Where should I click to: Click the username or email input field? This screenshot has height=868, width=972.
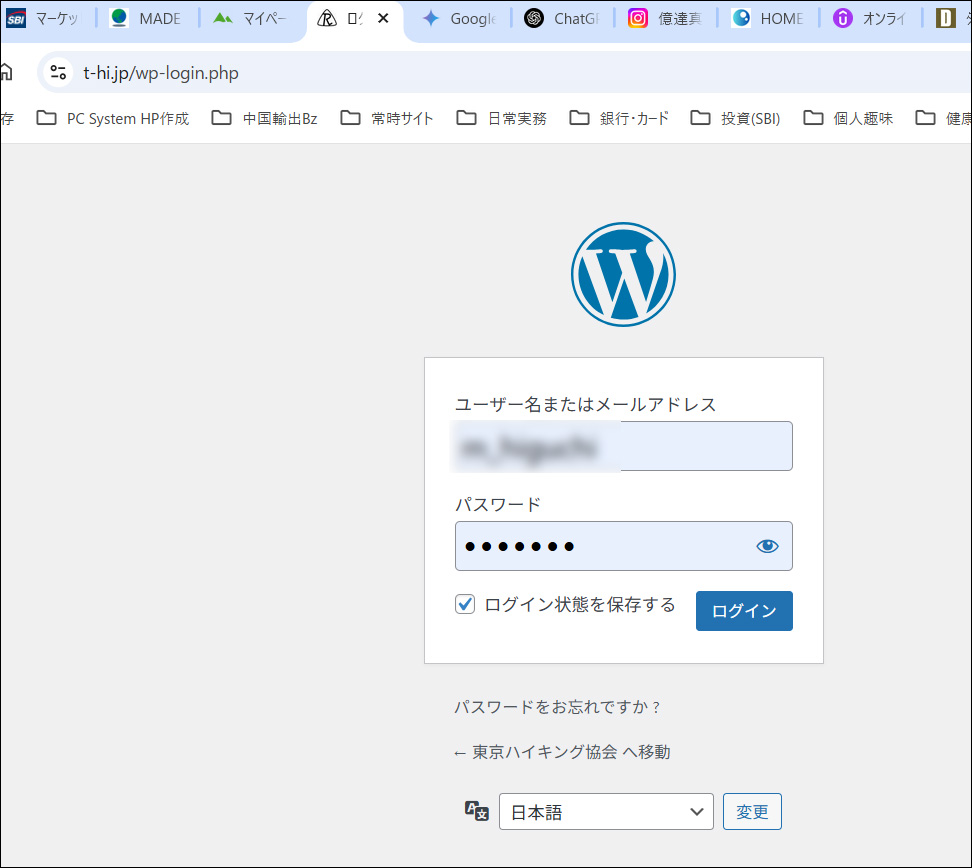pos(623,446)
